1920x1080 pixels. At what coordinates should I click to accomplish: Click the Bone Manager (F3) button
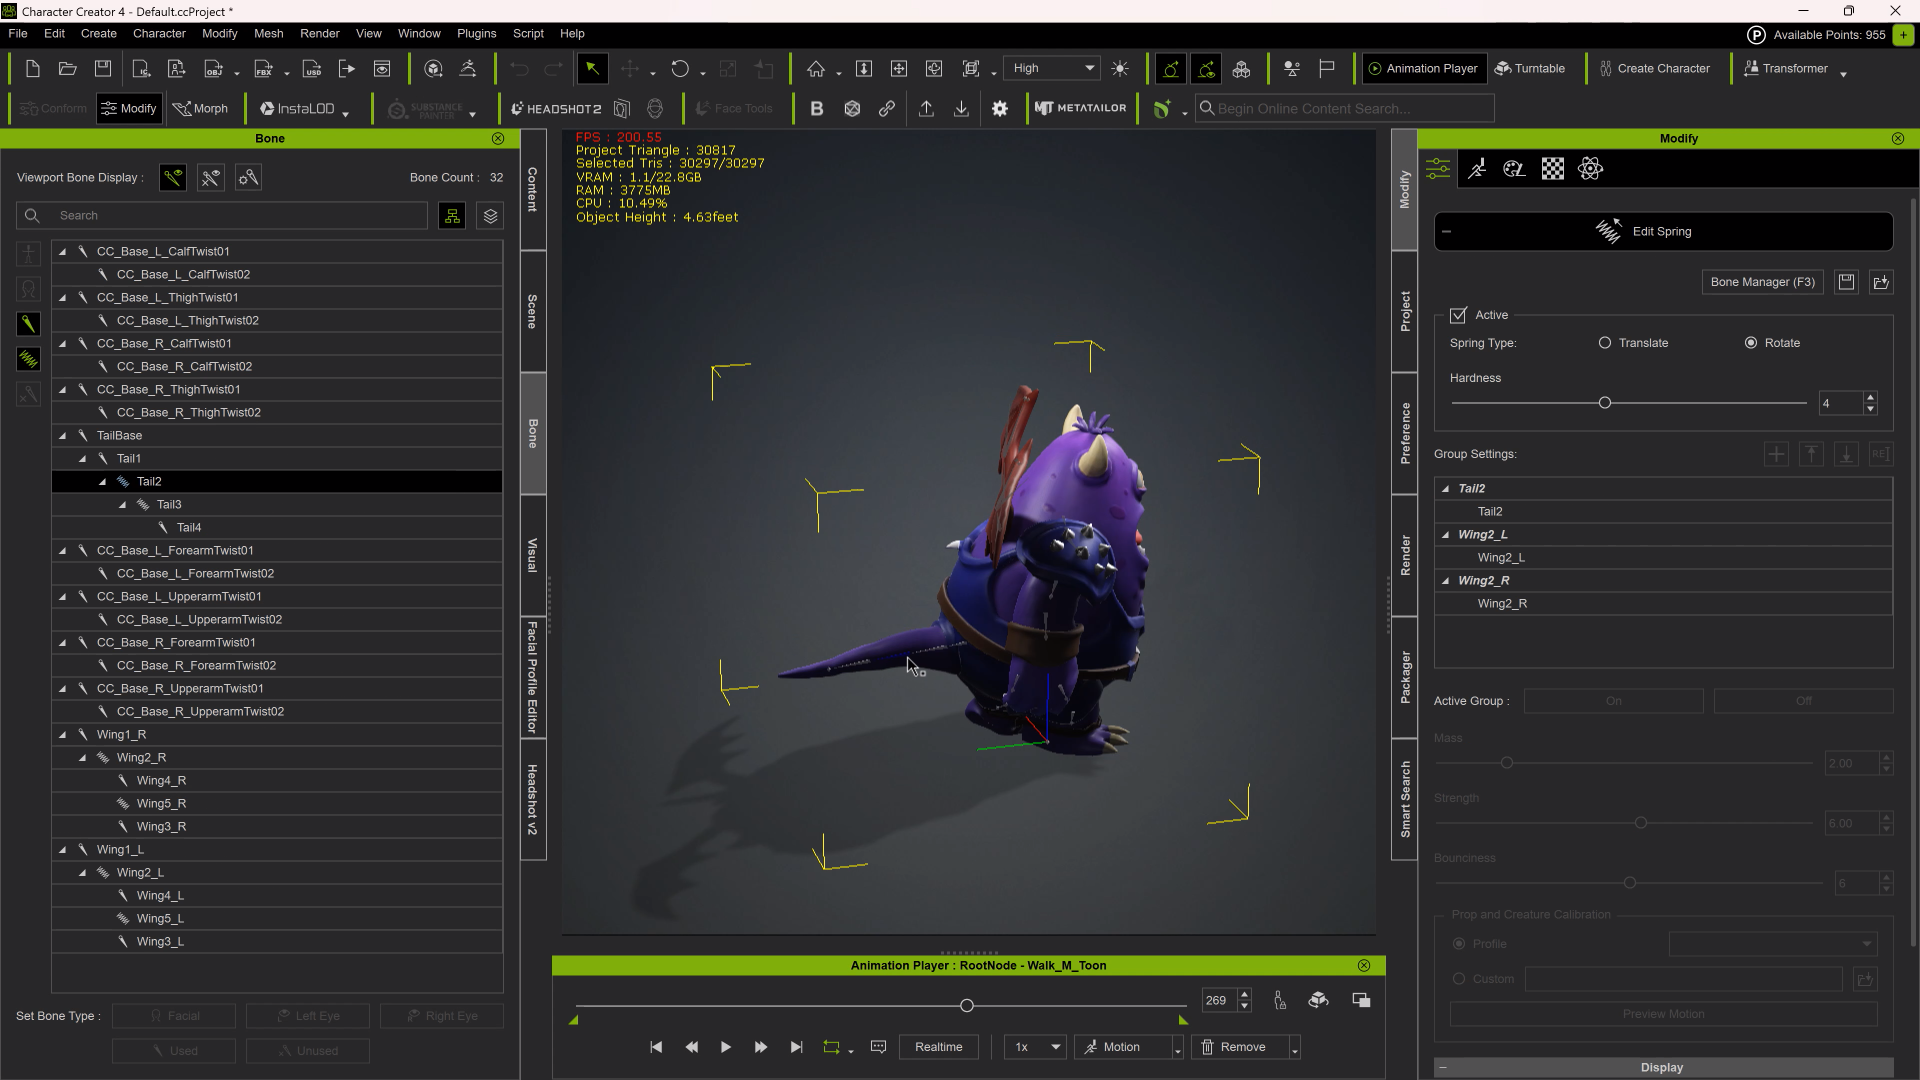1763,282
